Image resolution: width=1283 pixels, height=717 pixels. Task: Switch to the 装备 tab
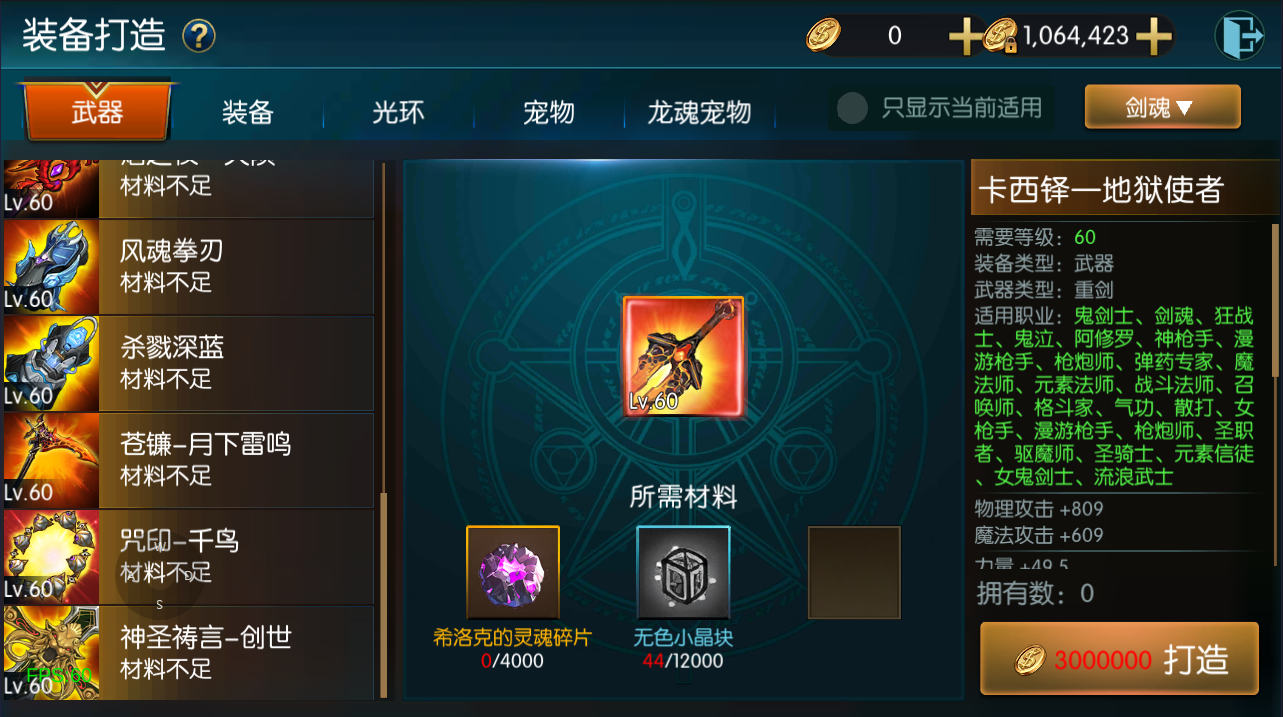(248, 112)
